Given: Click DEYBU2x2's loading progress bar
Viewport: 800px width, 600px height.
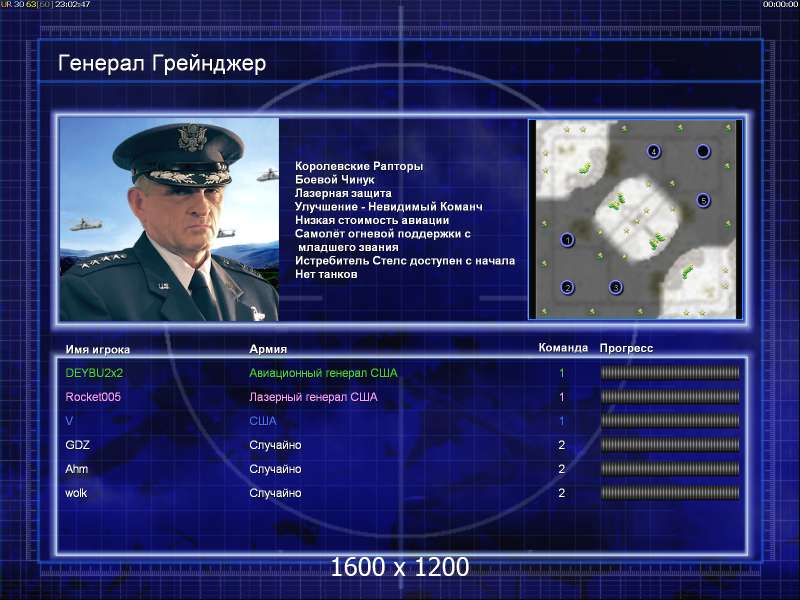Looking at the screenshot, I should pyautogui.click(x=670, y=373).
